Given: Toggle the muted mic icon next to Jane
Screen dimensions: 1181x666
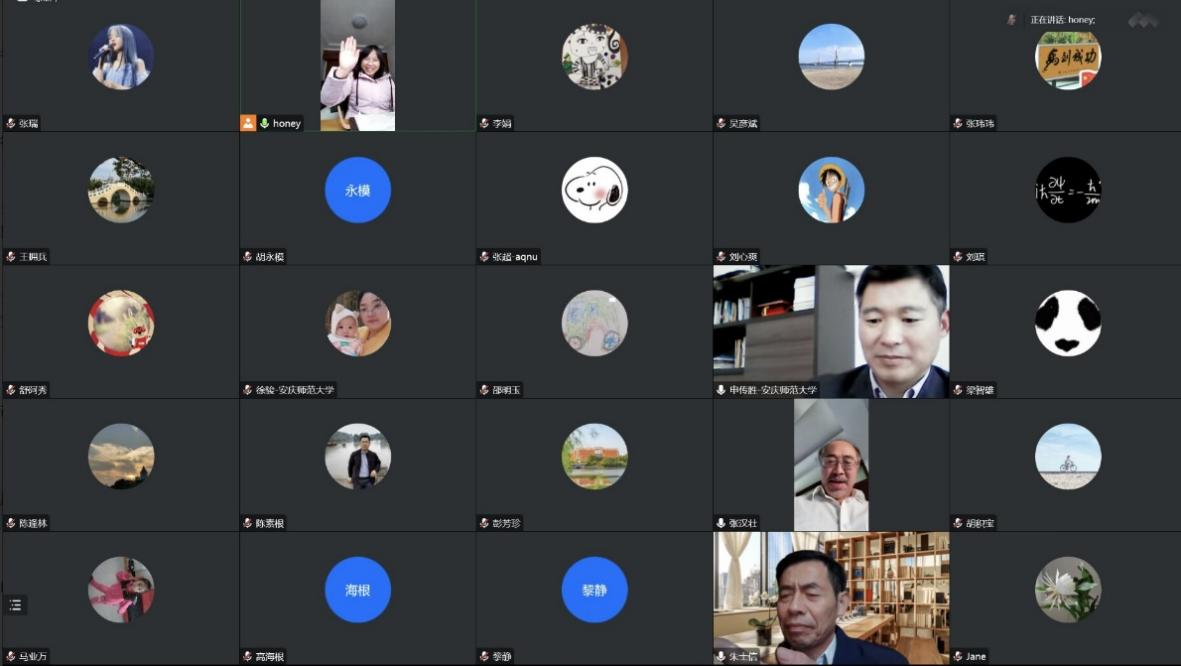Looking at the screenshot, I should click(958, 656).
